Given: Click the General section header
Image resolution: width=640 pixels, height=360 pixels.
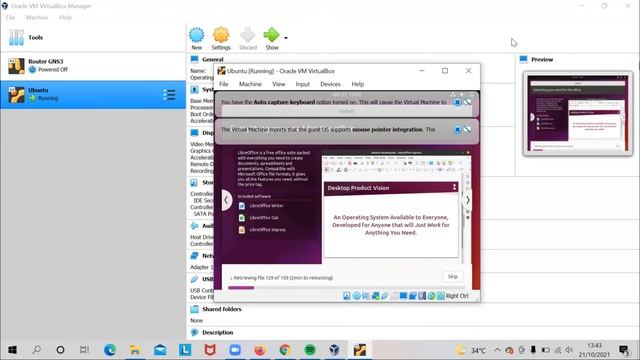Looking at the screenshot, I should pyautogui.click(x=213, y=60).
